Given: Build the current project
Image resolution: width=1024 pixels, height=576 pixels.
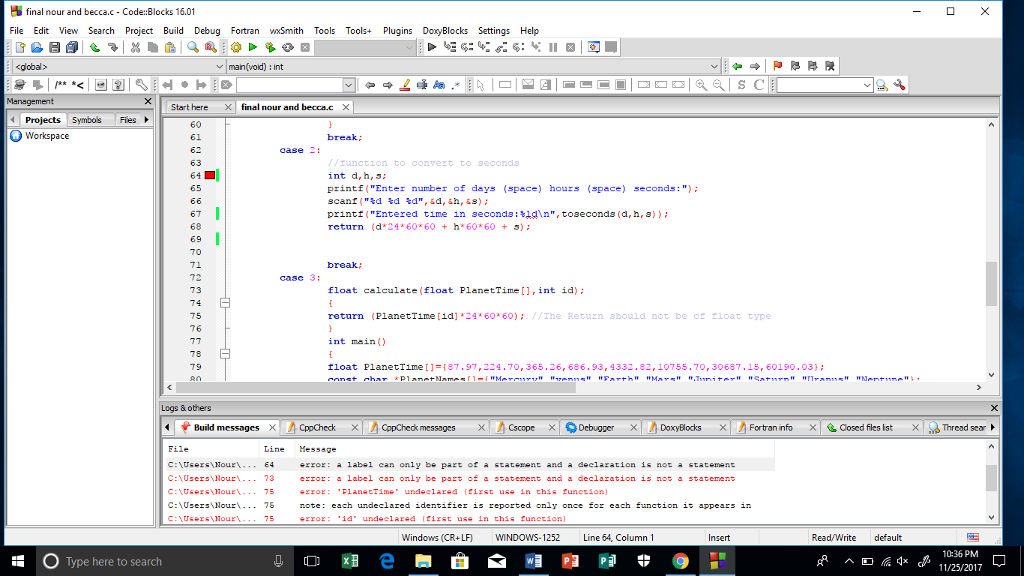Looking at the screenshot, I should pos(238,46).
